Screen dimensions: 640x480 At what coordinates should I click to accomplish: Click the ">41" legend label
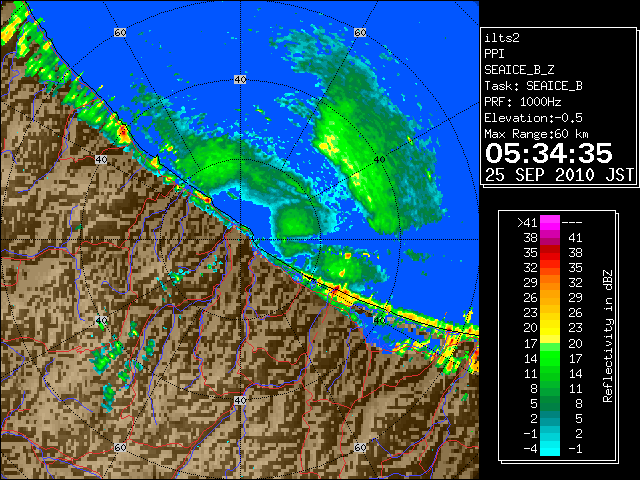(527, 223)
